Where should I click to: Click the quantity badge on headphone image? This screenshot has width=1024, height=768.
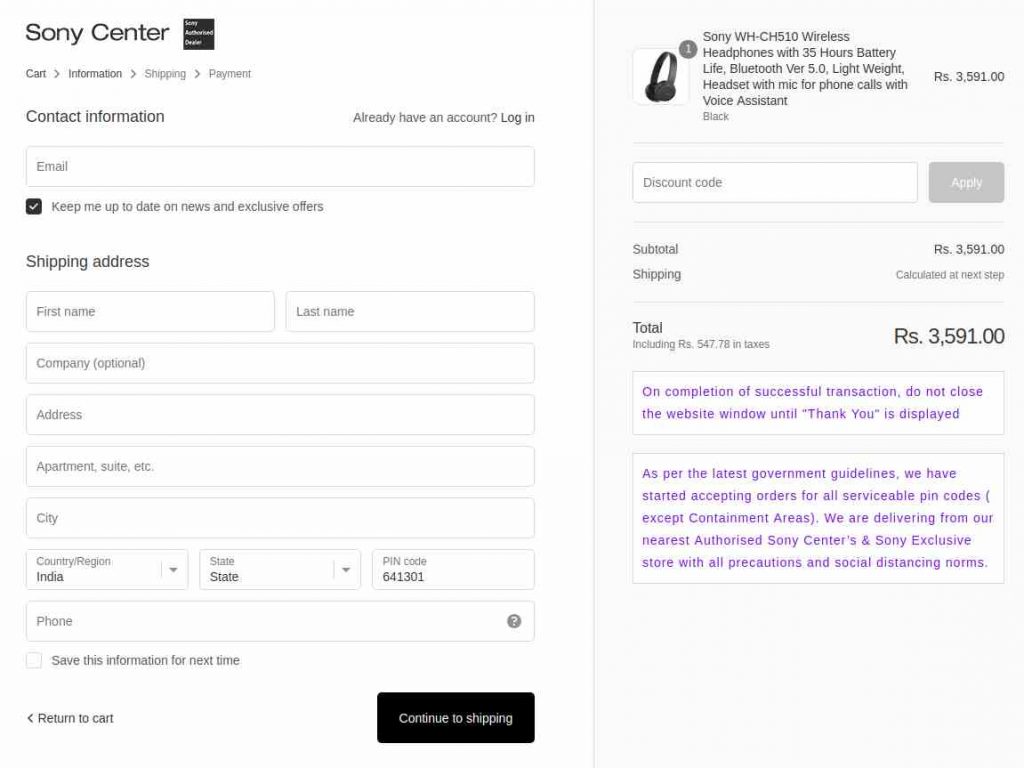tap(688, 49)
